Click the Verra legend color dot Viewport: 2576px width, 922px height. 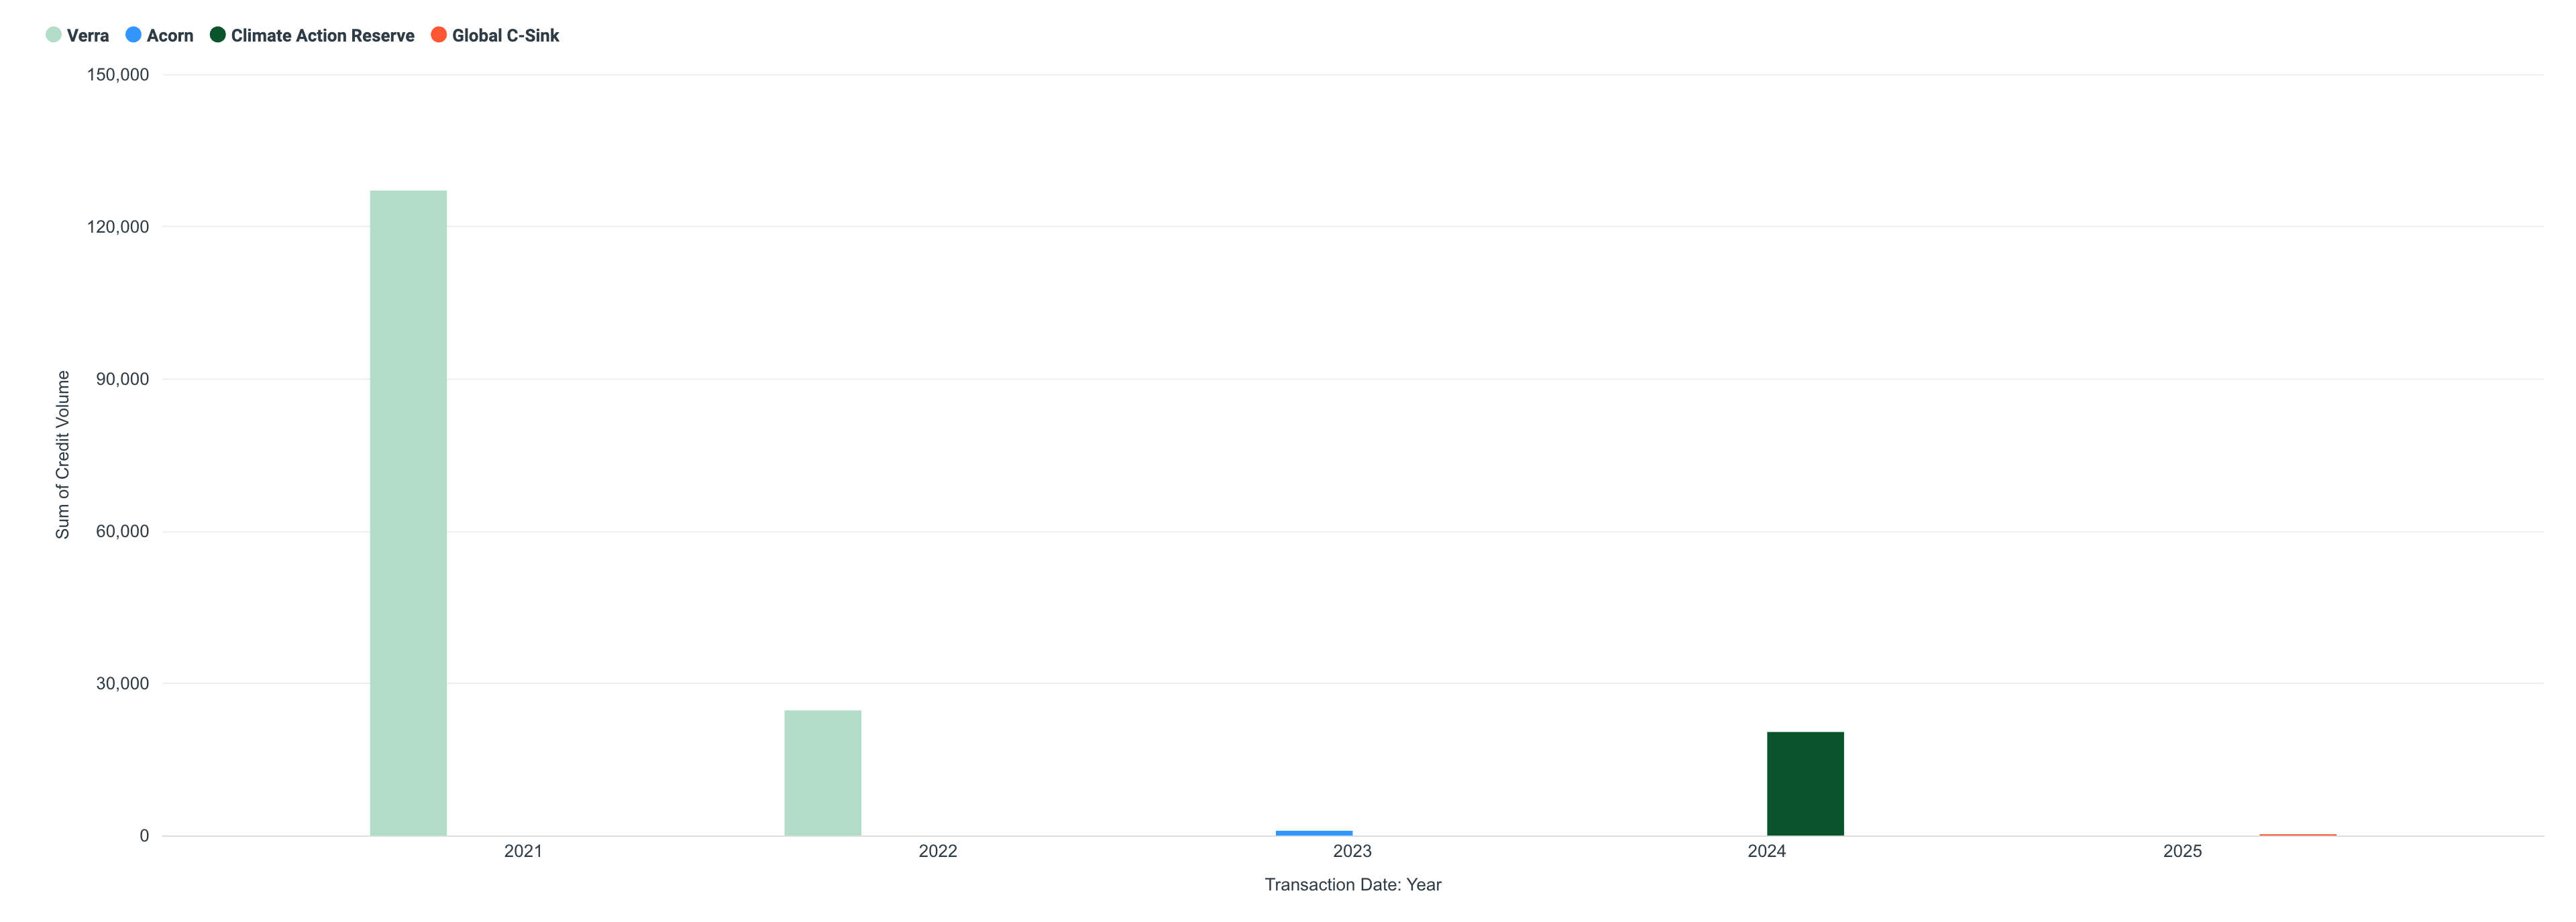tap(54, 35)
